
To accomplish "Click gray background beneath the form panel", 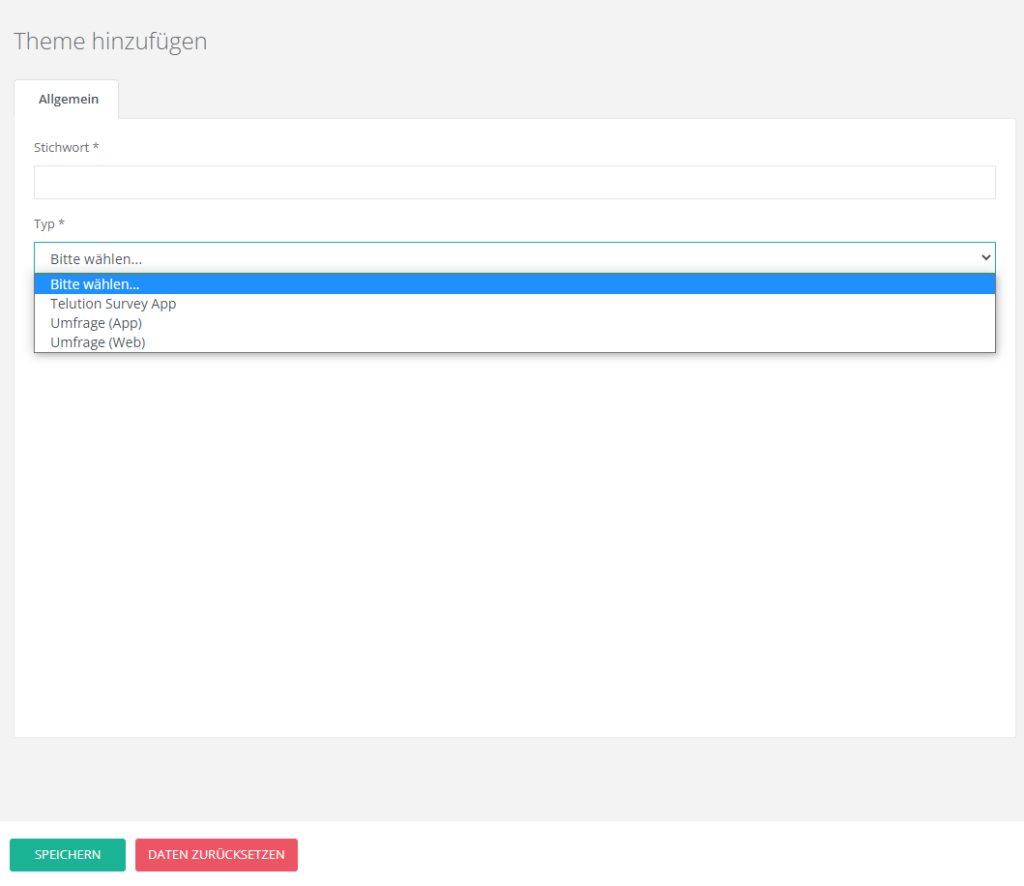I will (514, 778).
